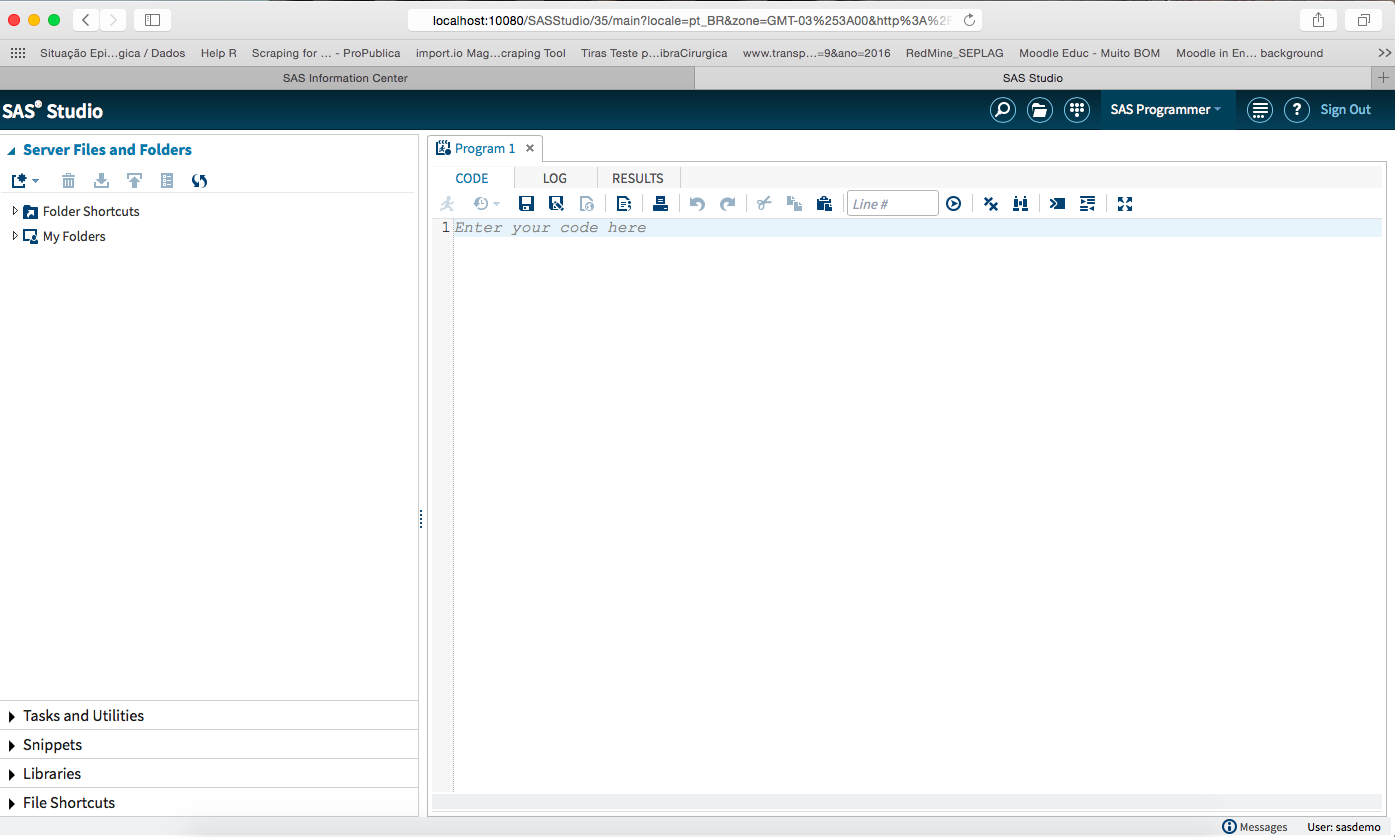
Task: Open the More application options menu icon
Action: pyautogui.click(x=1260, y=110)
